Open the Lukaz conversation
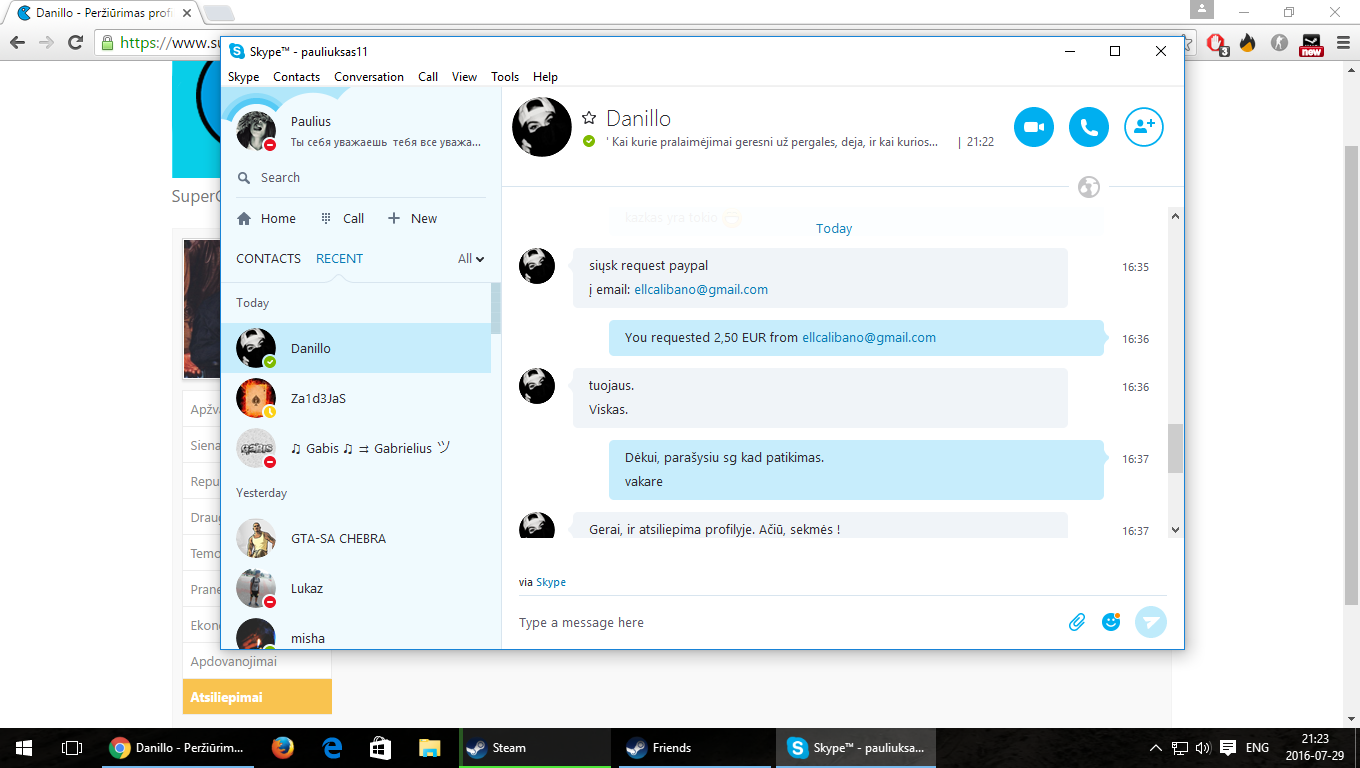Image resolution: width=1360 pixels, height=768 pixels. (356, 588)
